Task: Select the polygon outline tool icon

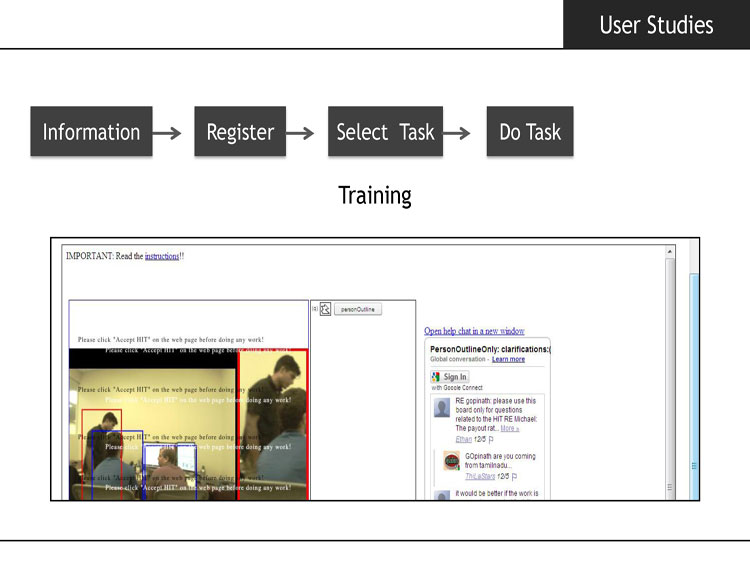Action: 325,309
